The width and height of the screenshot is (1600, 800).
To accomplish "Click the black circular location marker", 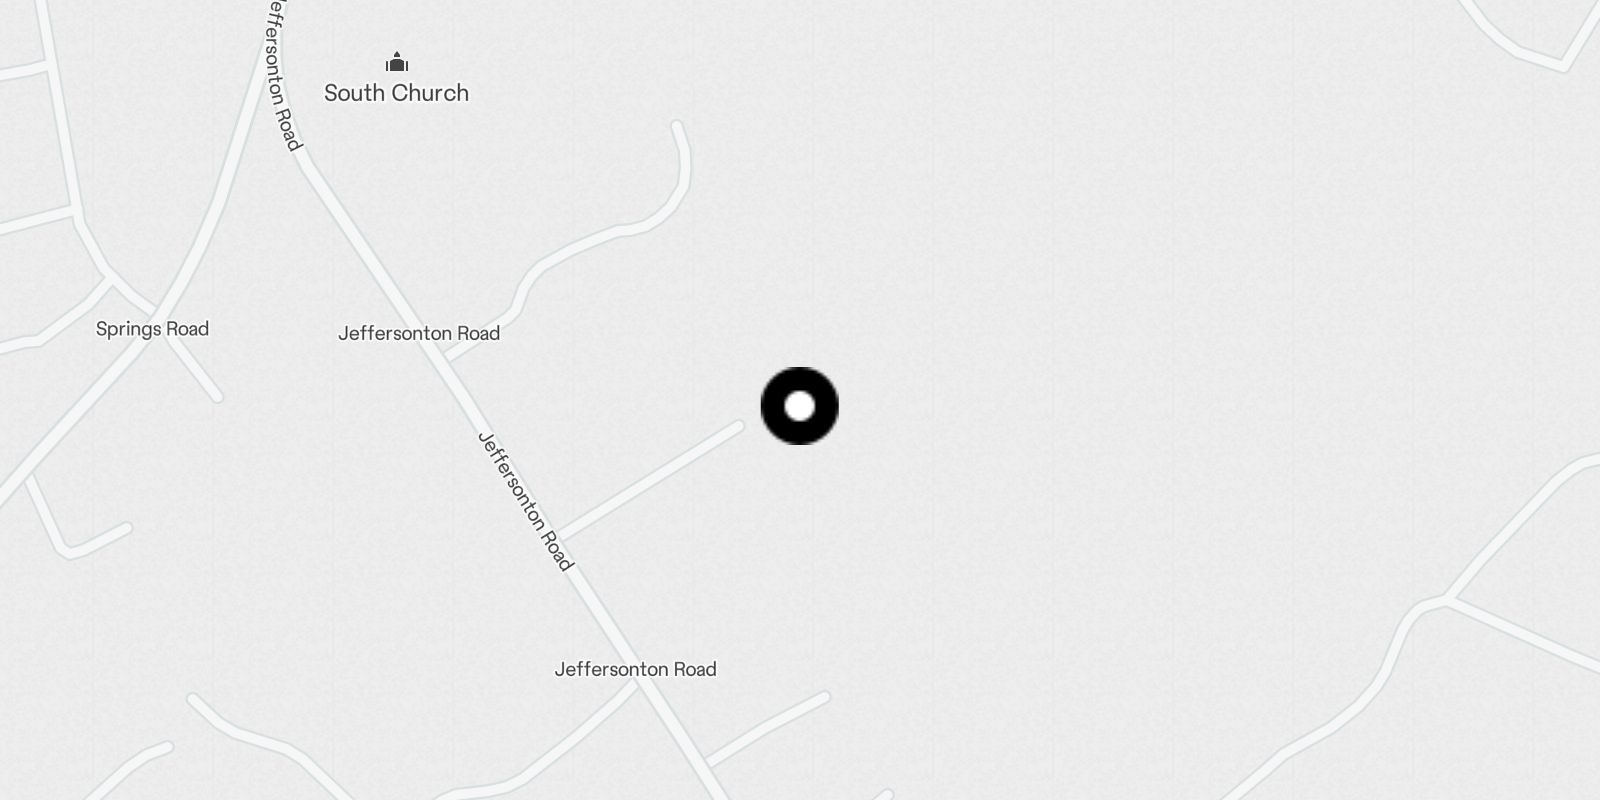I will pos(800,406).
